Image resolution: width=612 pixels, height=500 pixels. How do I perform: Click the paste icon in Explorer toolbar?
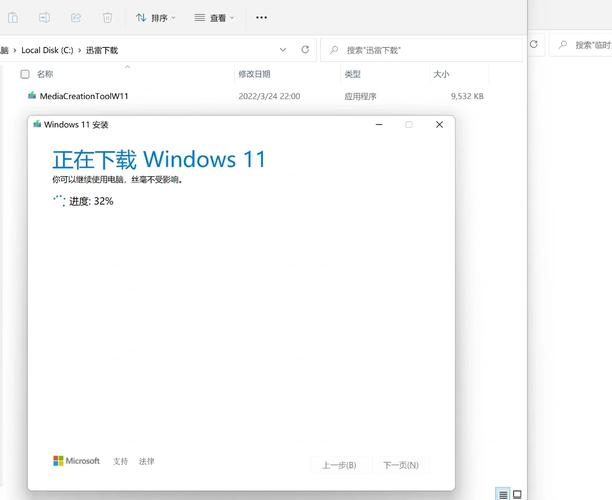(13, 18)
